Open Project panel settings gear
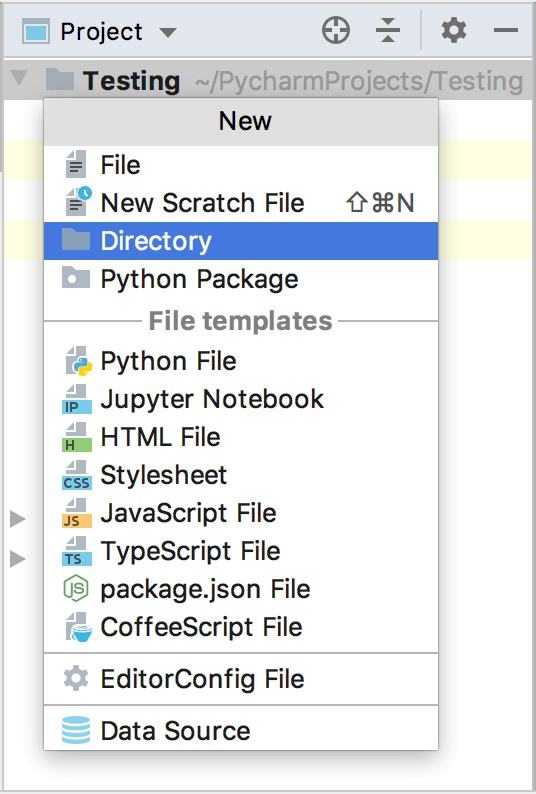This screenshot has width=536, height=794. tap(453, 30)
